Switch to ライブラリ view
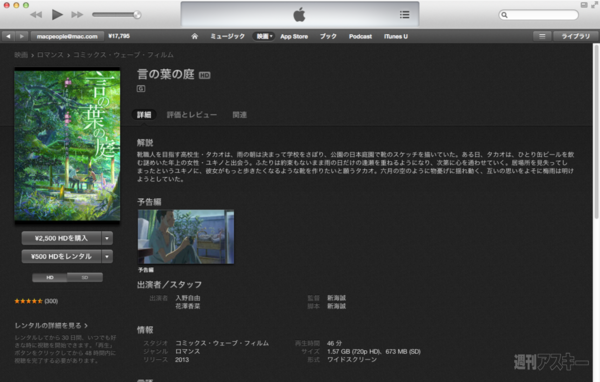The width and height of the screenshot is (600, 382). pyautogui.click(x=575, y=36)
